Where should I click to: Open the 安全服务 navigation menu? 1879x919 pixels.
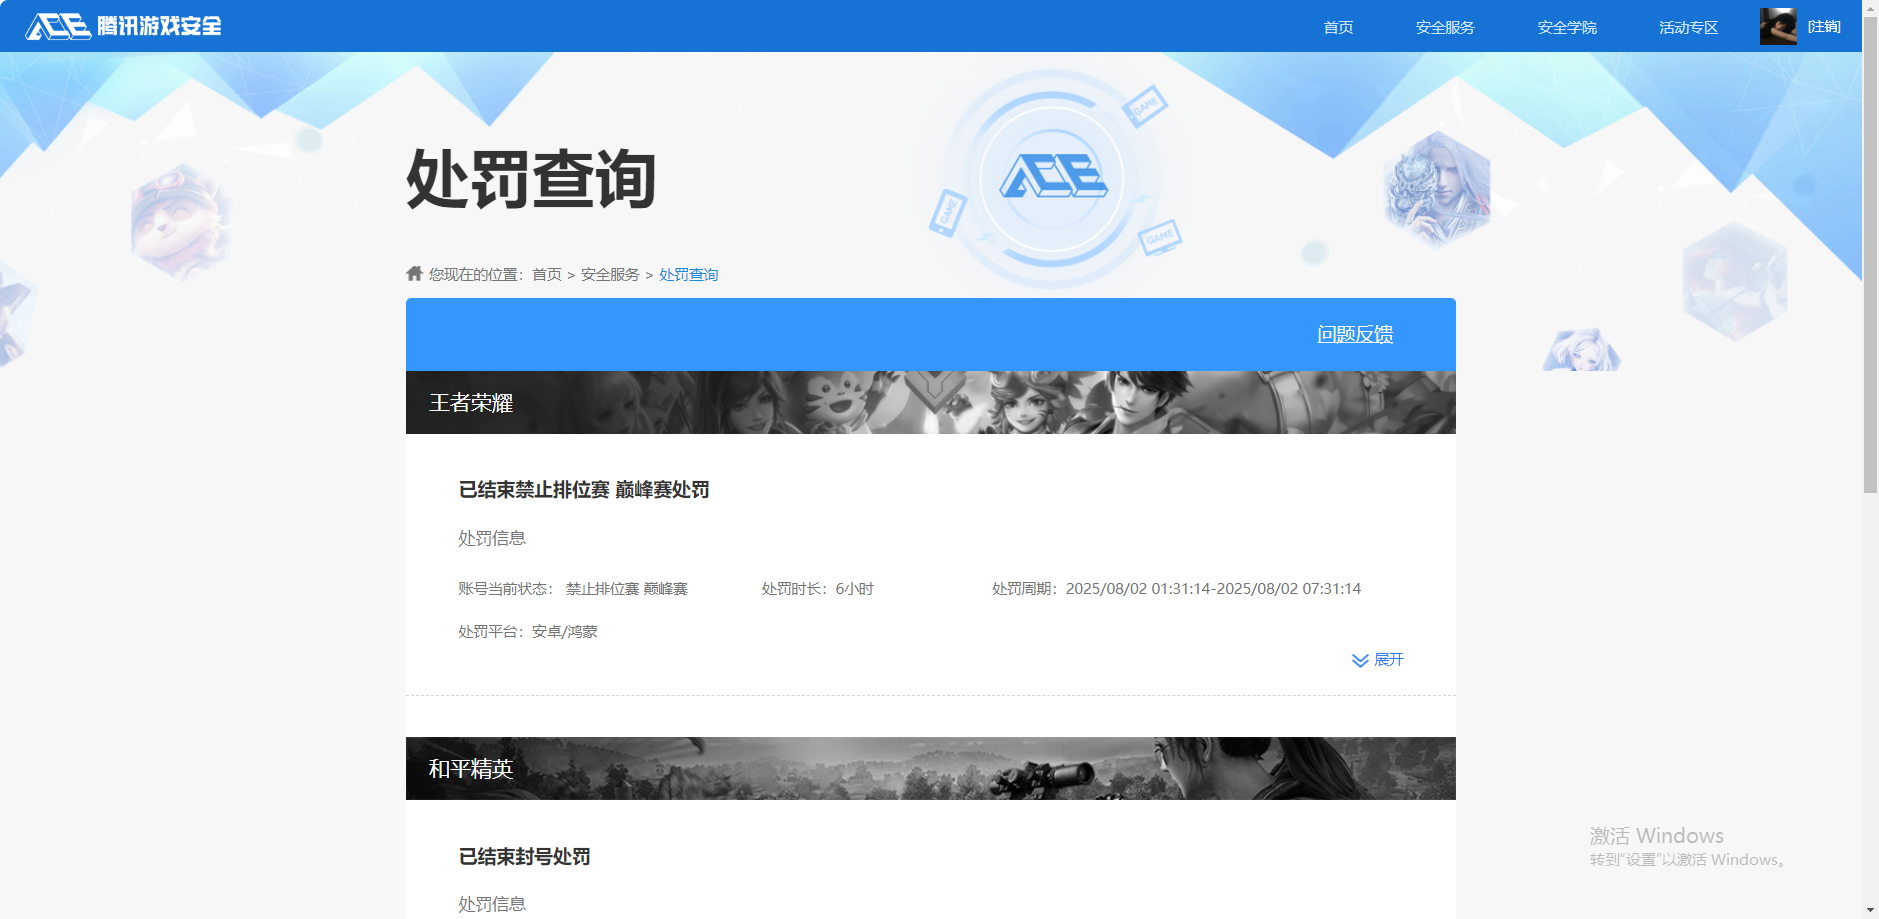pyautogui.click(x=1444, y=27)
